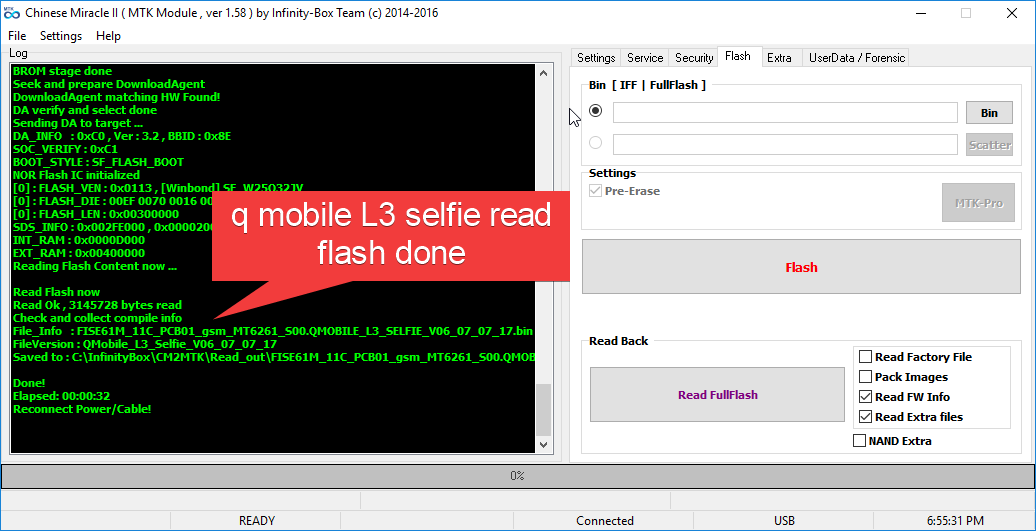Select the Scatter file radio button
This screenshot has width=1036, height=531.
595,143
